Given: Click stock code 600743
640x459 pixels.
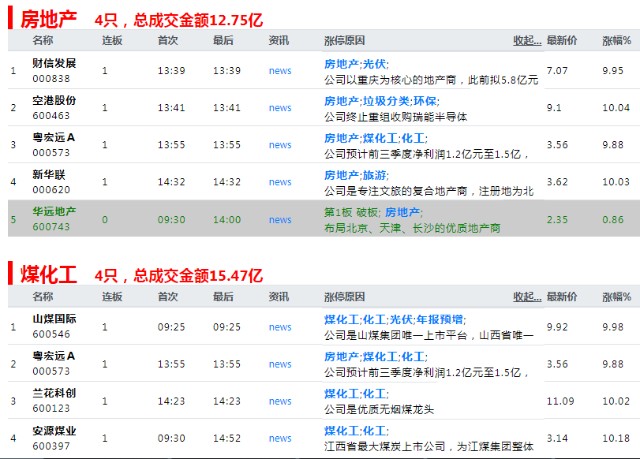Looking at the screenshot, I should (51, 227).
